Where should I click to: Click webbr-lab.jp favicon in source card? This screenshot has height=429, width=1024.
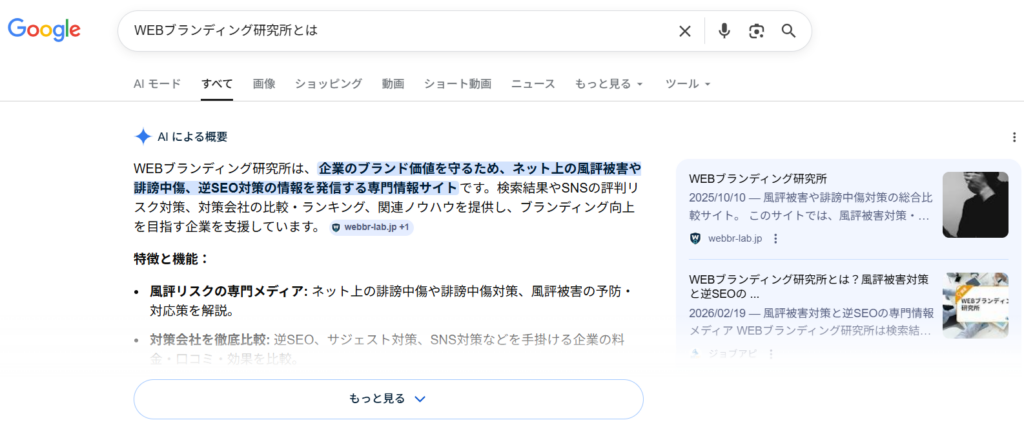coord(695,238)
